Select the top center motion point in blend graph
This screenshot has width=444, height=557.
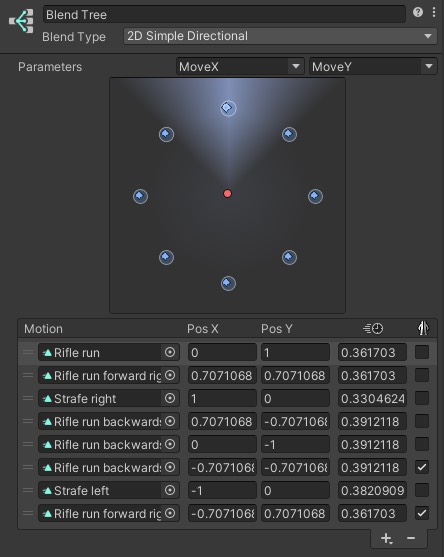pos(228,108)
